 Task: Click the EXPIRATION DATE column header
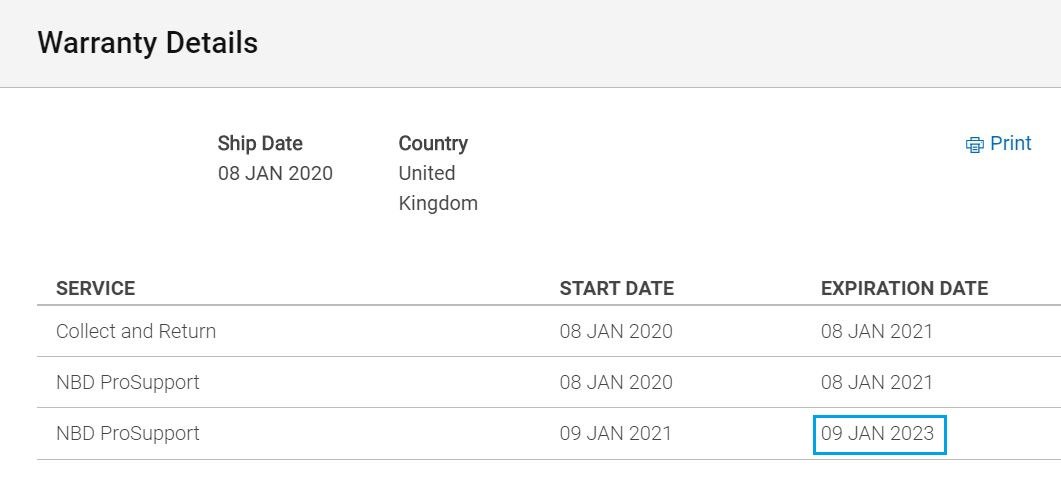coord(904,288)
